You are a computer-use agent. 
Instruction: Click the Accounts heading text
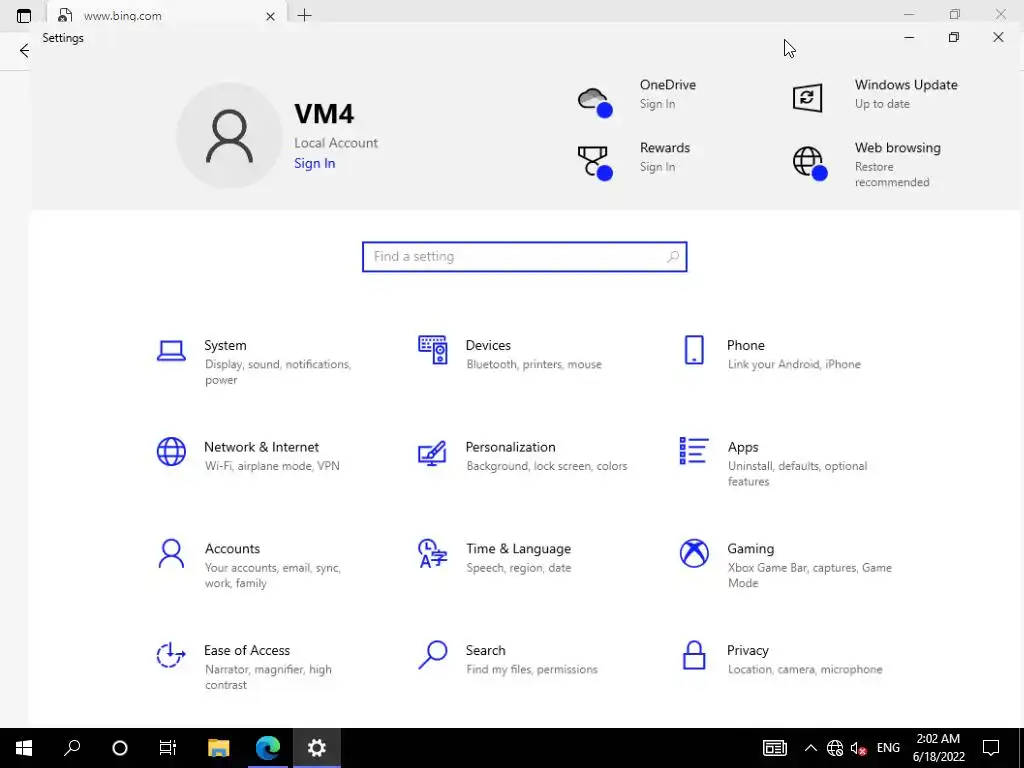[x=232, y=549]
